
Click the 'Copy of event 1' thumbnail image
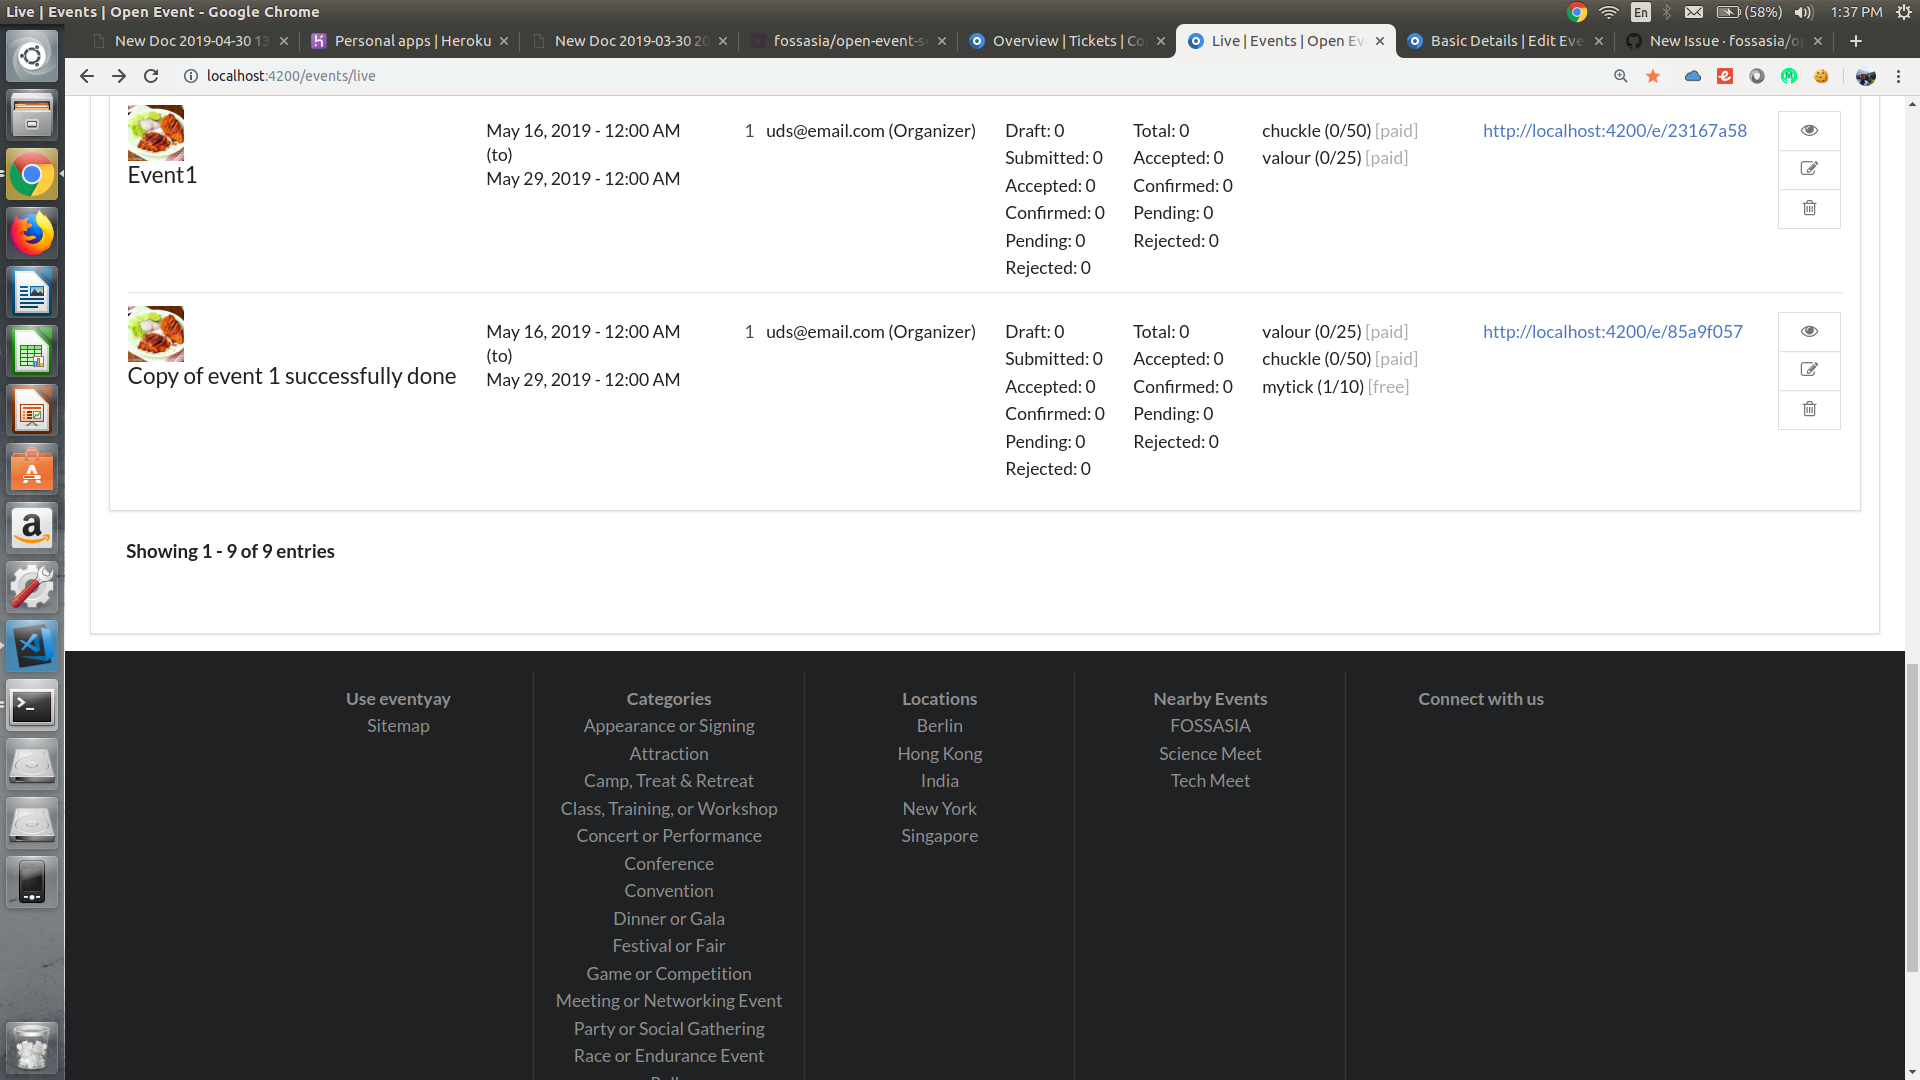coord(156,333)
